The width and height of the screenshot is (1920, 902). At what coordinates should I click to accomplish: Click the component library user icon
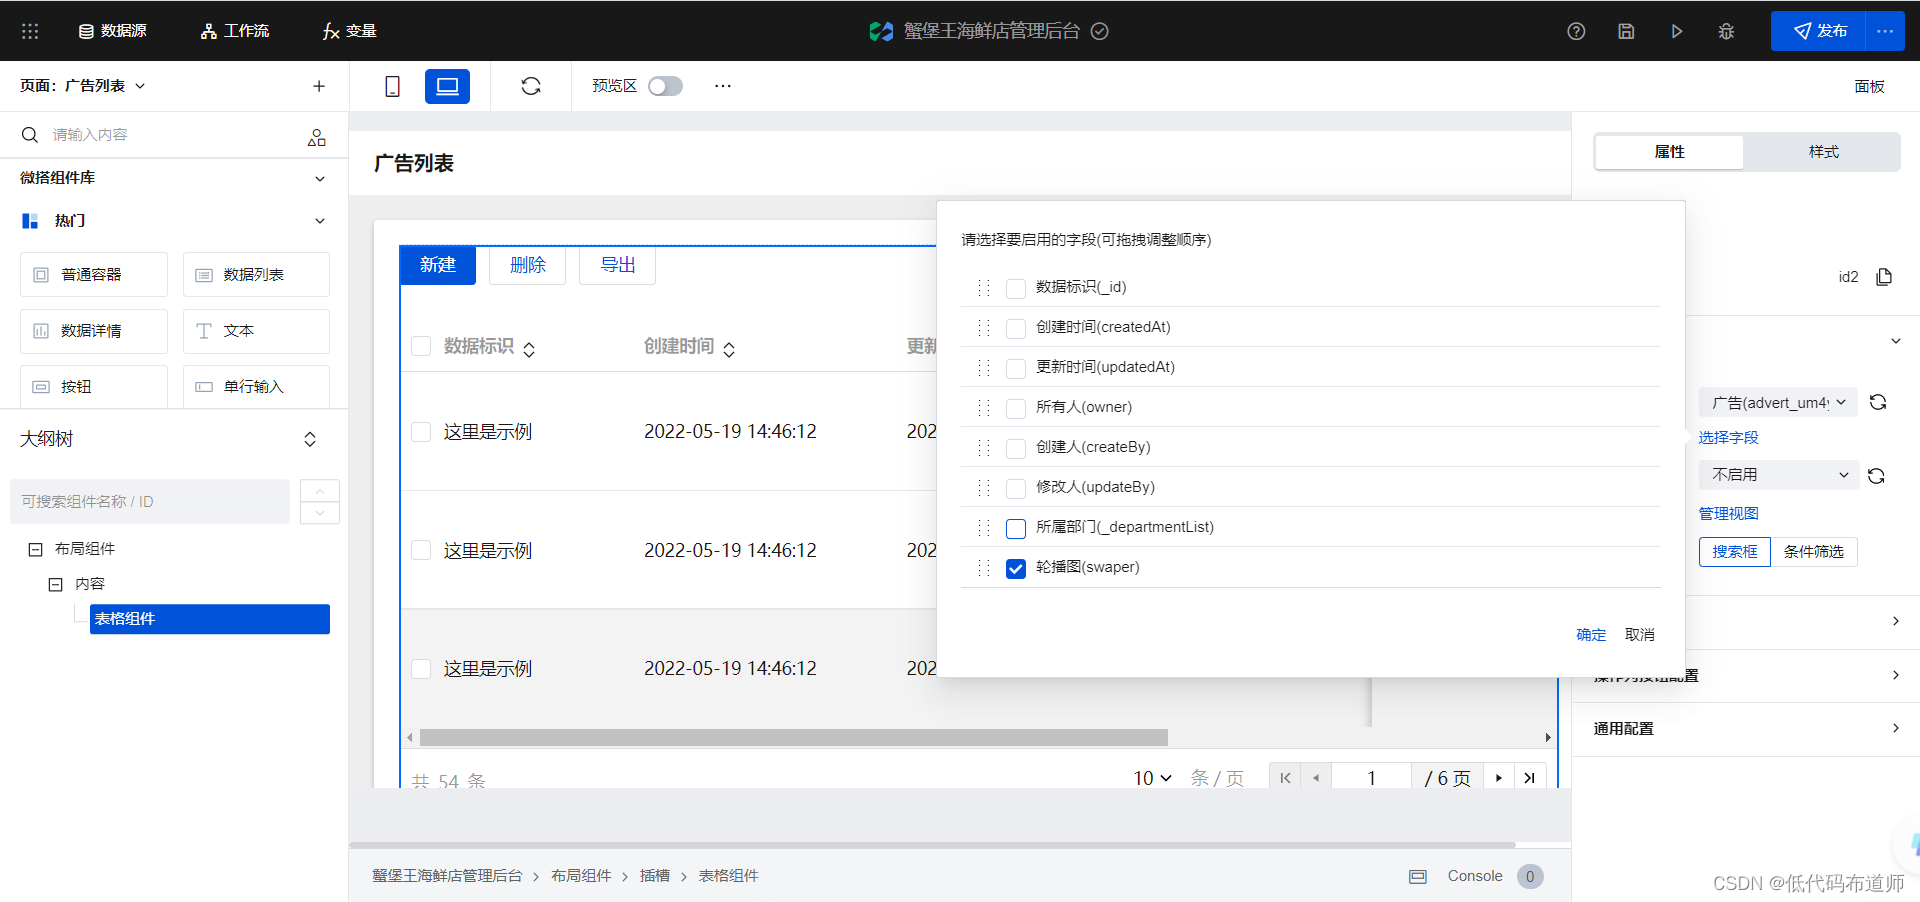(x=317, y=137)
